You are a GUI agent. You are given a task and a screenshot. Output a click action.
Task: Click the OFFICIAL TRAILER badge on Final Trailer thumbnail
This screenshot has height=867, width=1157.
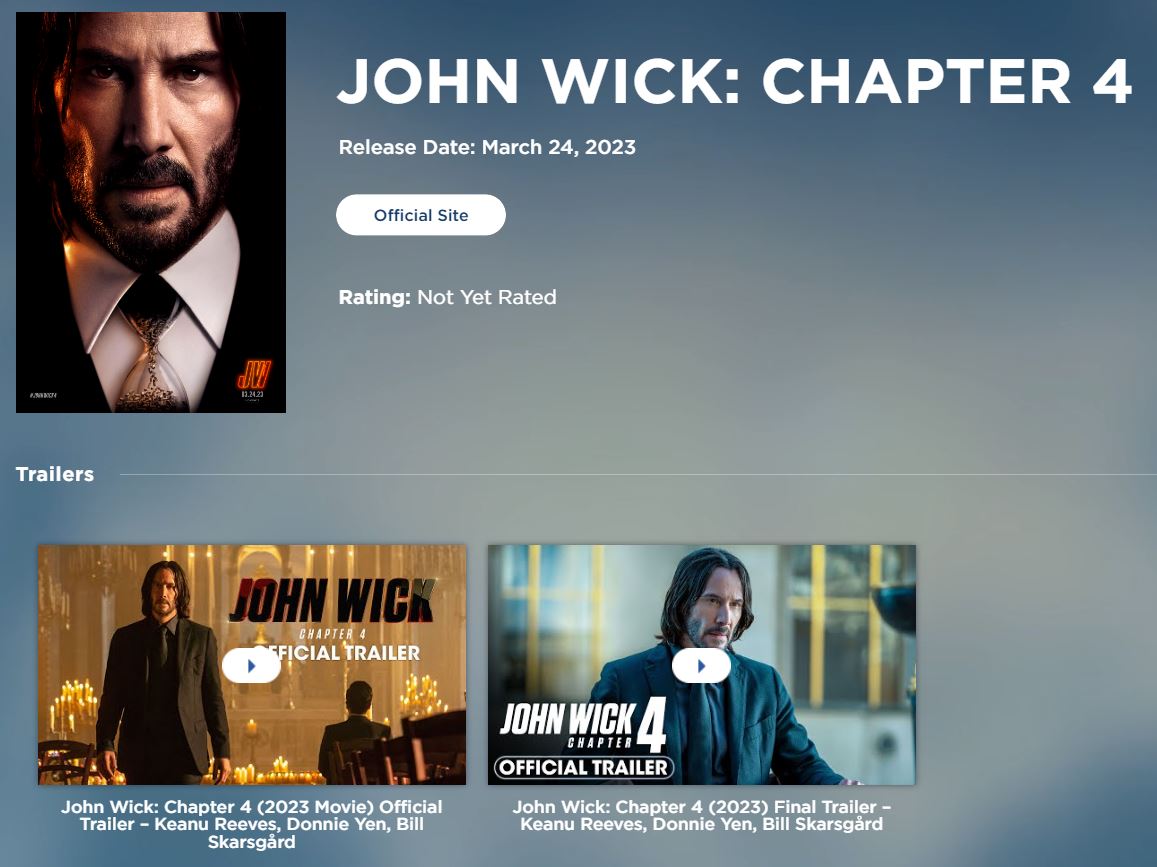click(x=584, y=767)
